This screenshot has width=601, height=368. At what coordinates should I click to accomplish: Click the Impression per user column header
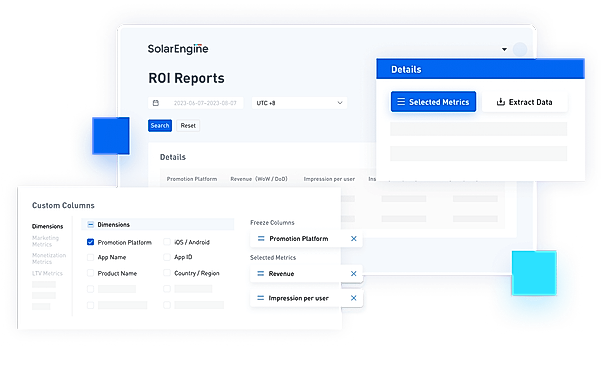pos(329,179)
